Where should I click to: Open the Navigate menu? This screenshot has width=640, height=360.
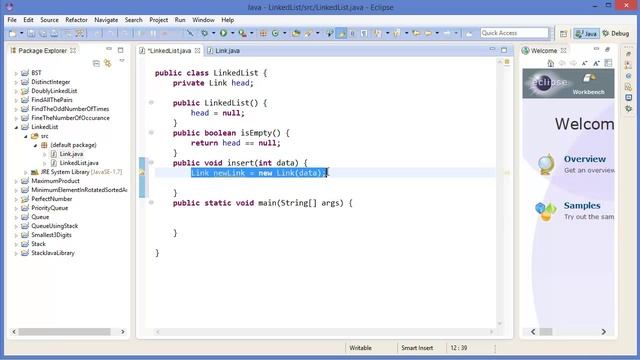pos(106,20)
